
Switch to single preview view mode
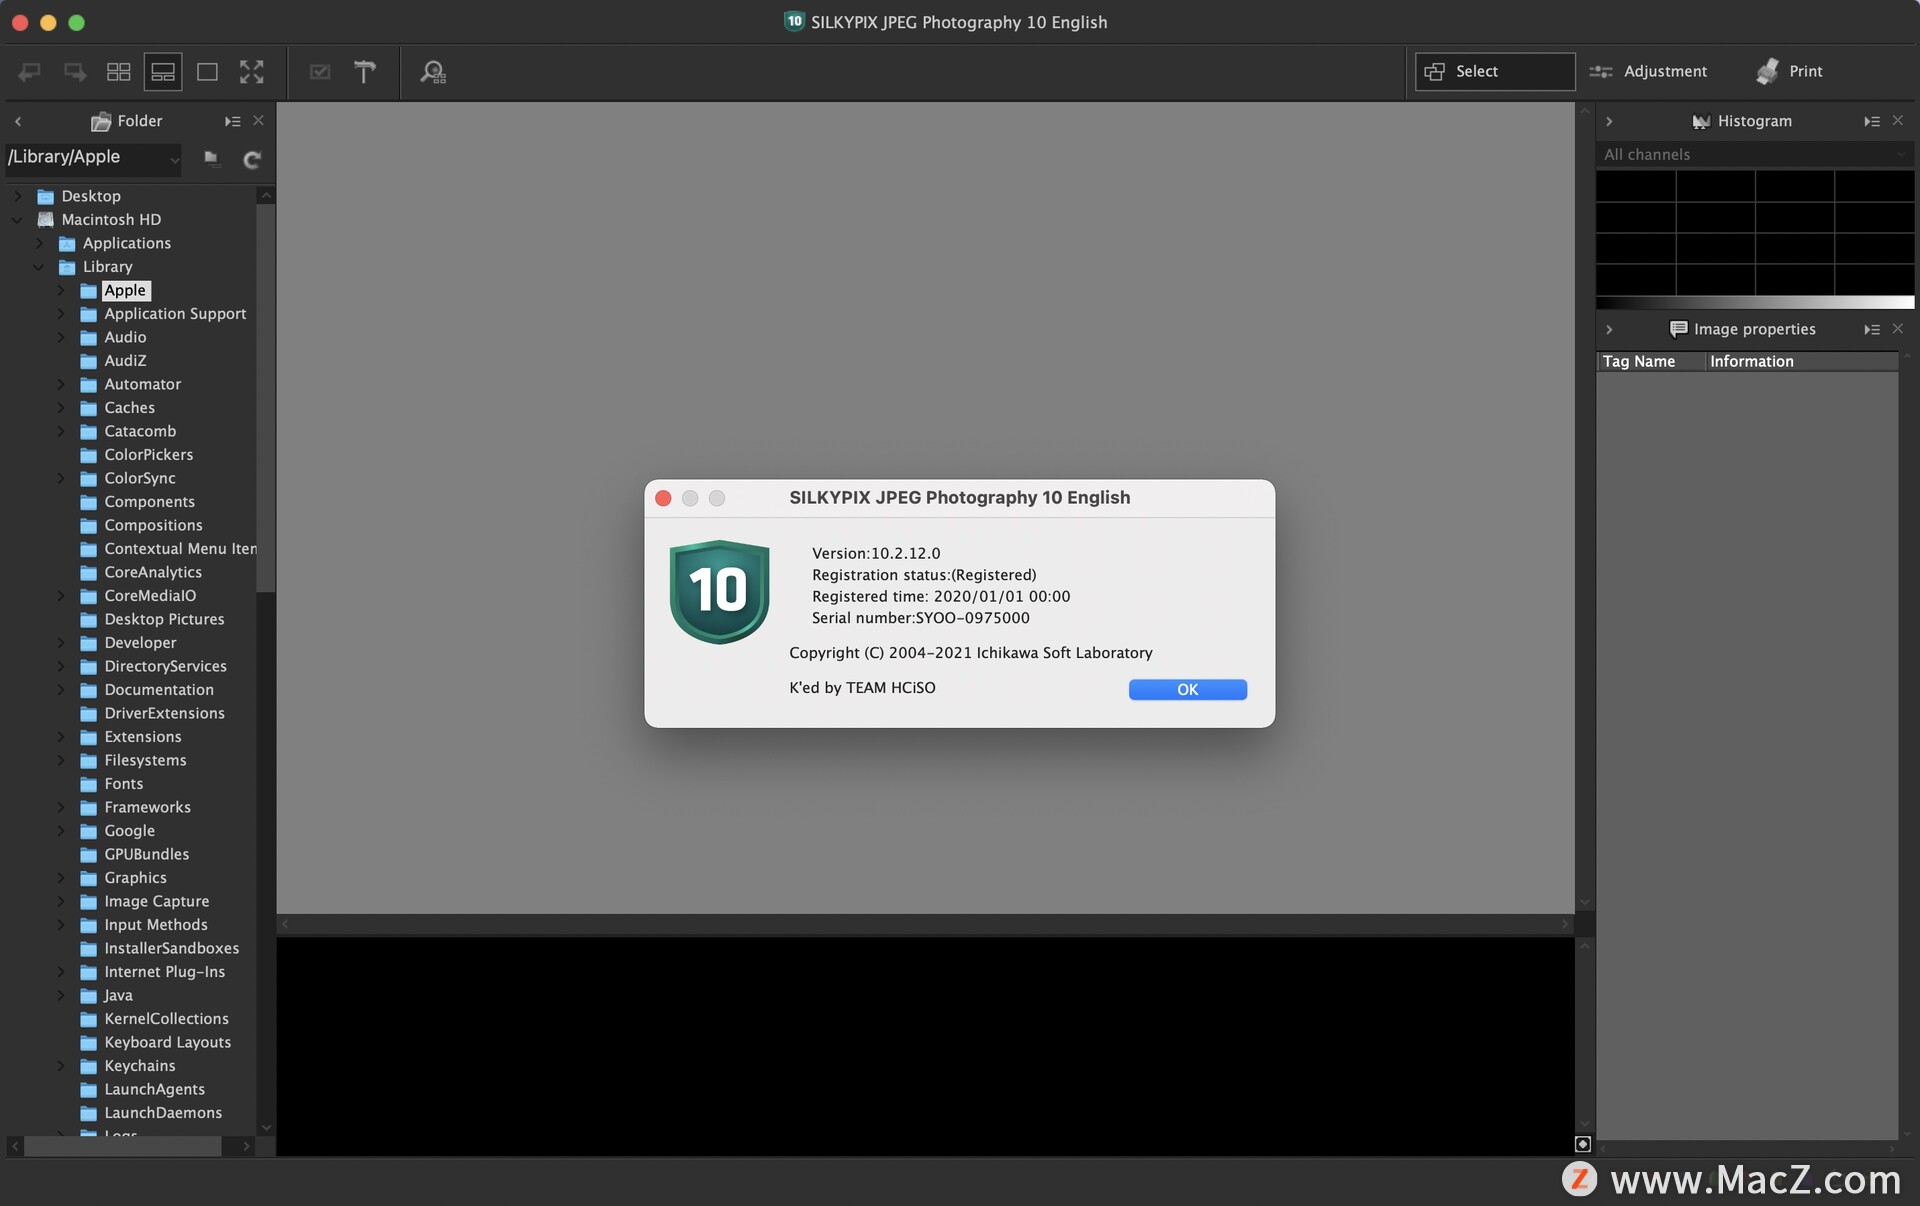[207, 71]
